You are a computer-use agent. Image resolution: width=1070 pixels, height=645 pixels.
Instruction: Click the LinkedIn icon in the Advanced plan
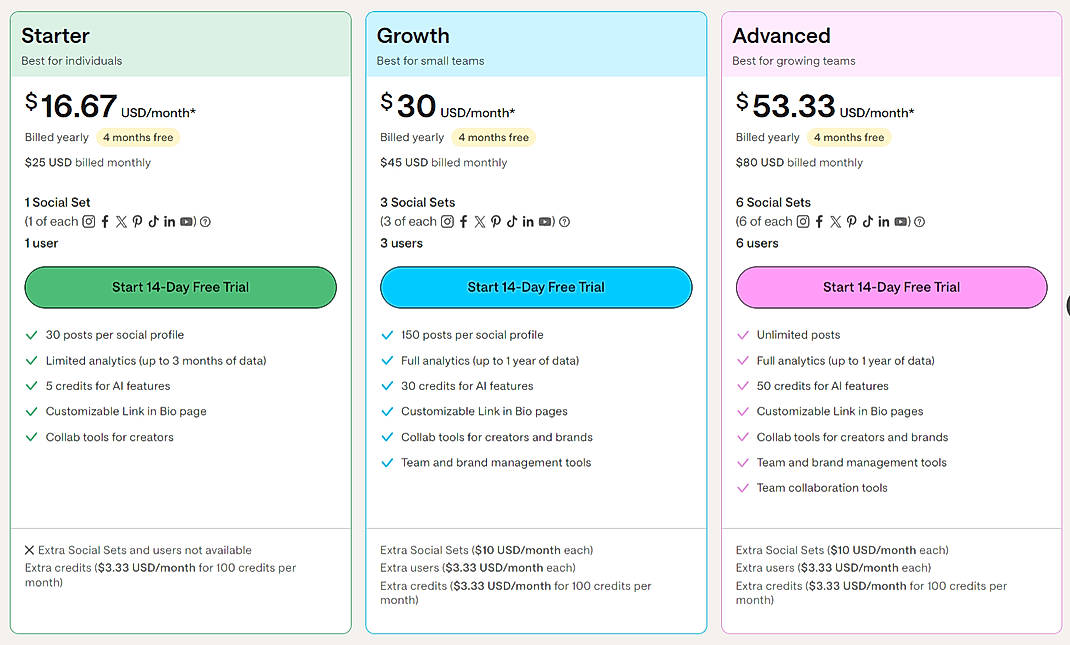point(884,222)
